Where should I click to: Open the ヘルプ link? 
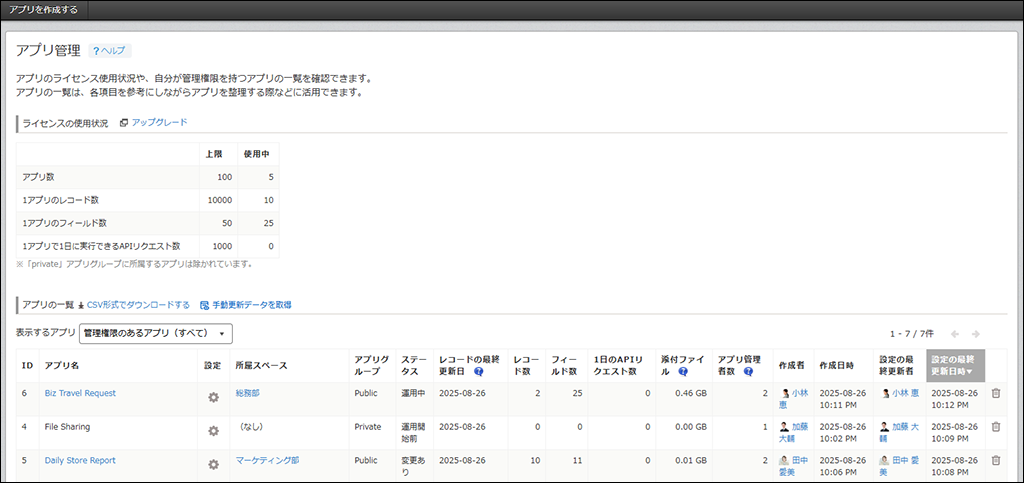coord(110,50)
